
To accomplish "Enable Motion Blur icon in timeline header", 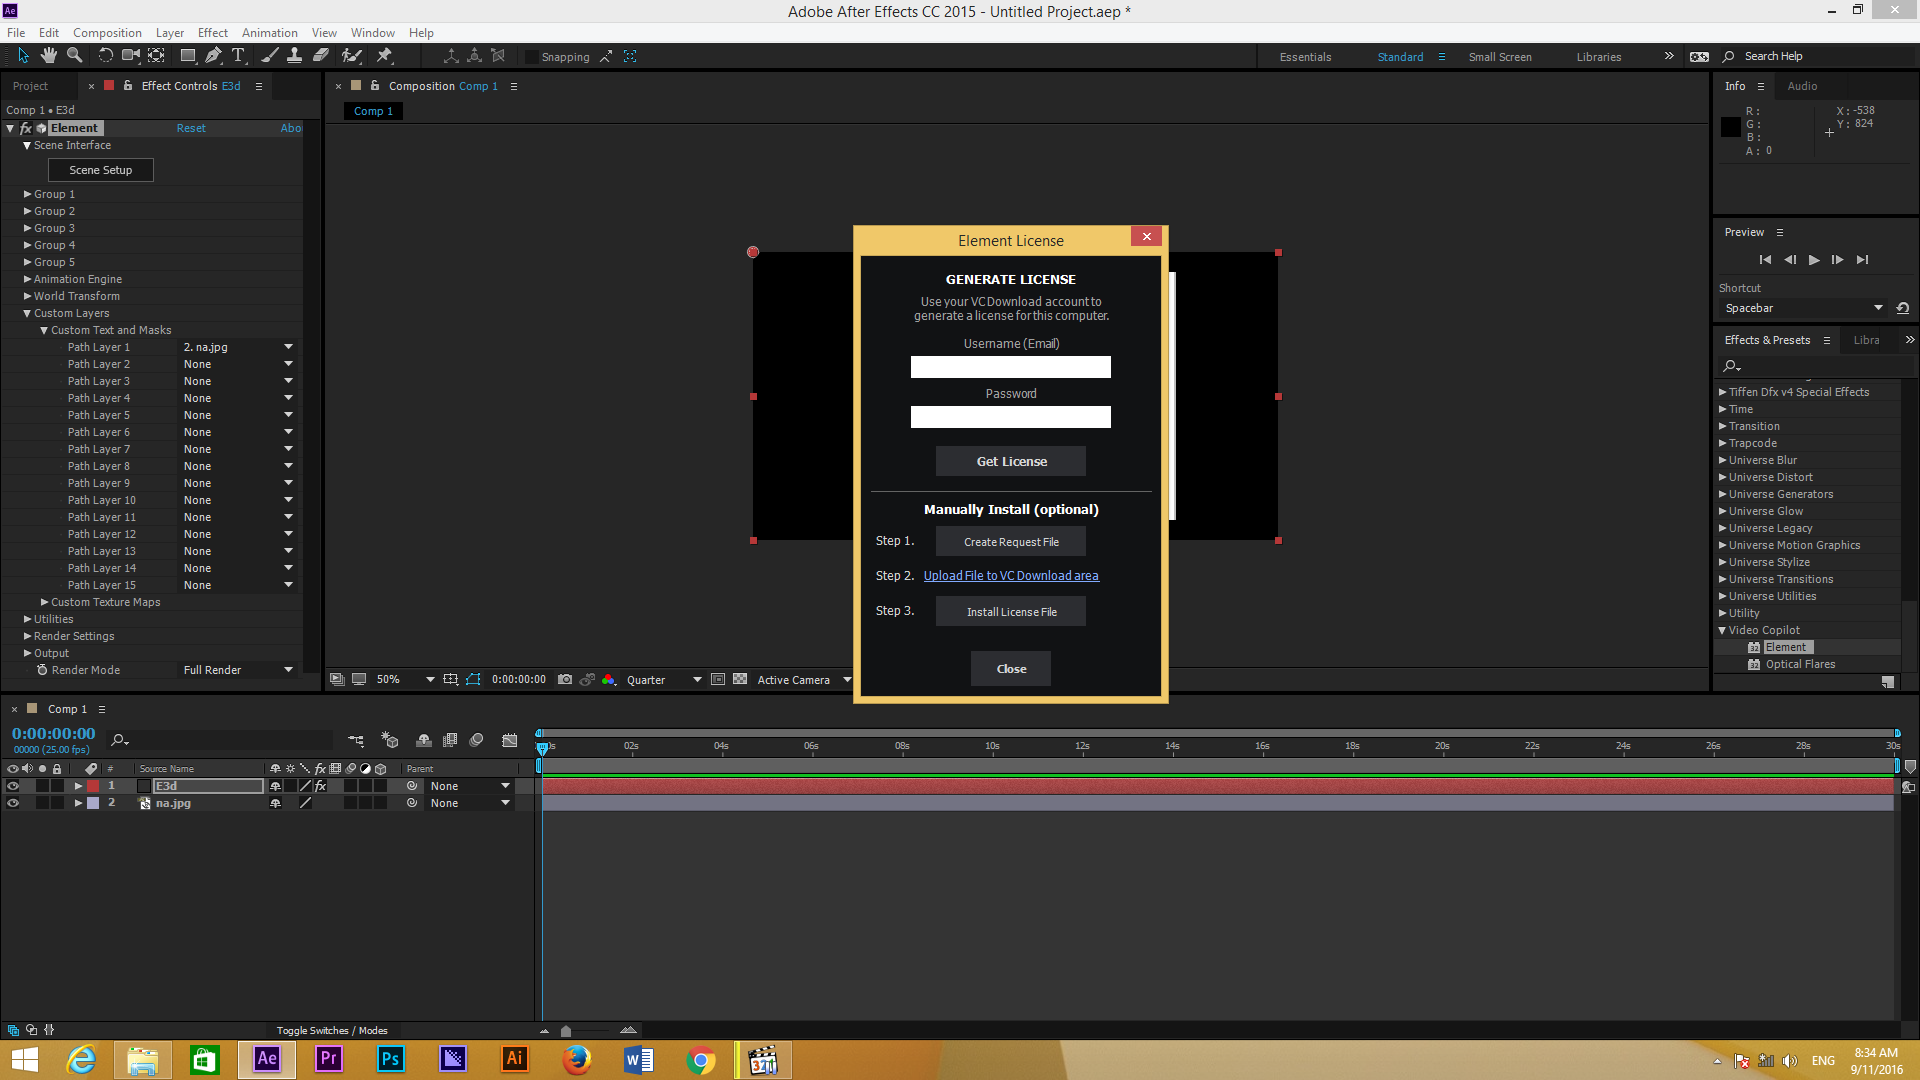I will tap(477, 741).
